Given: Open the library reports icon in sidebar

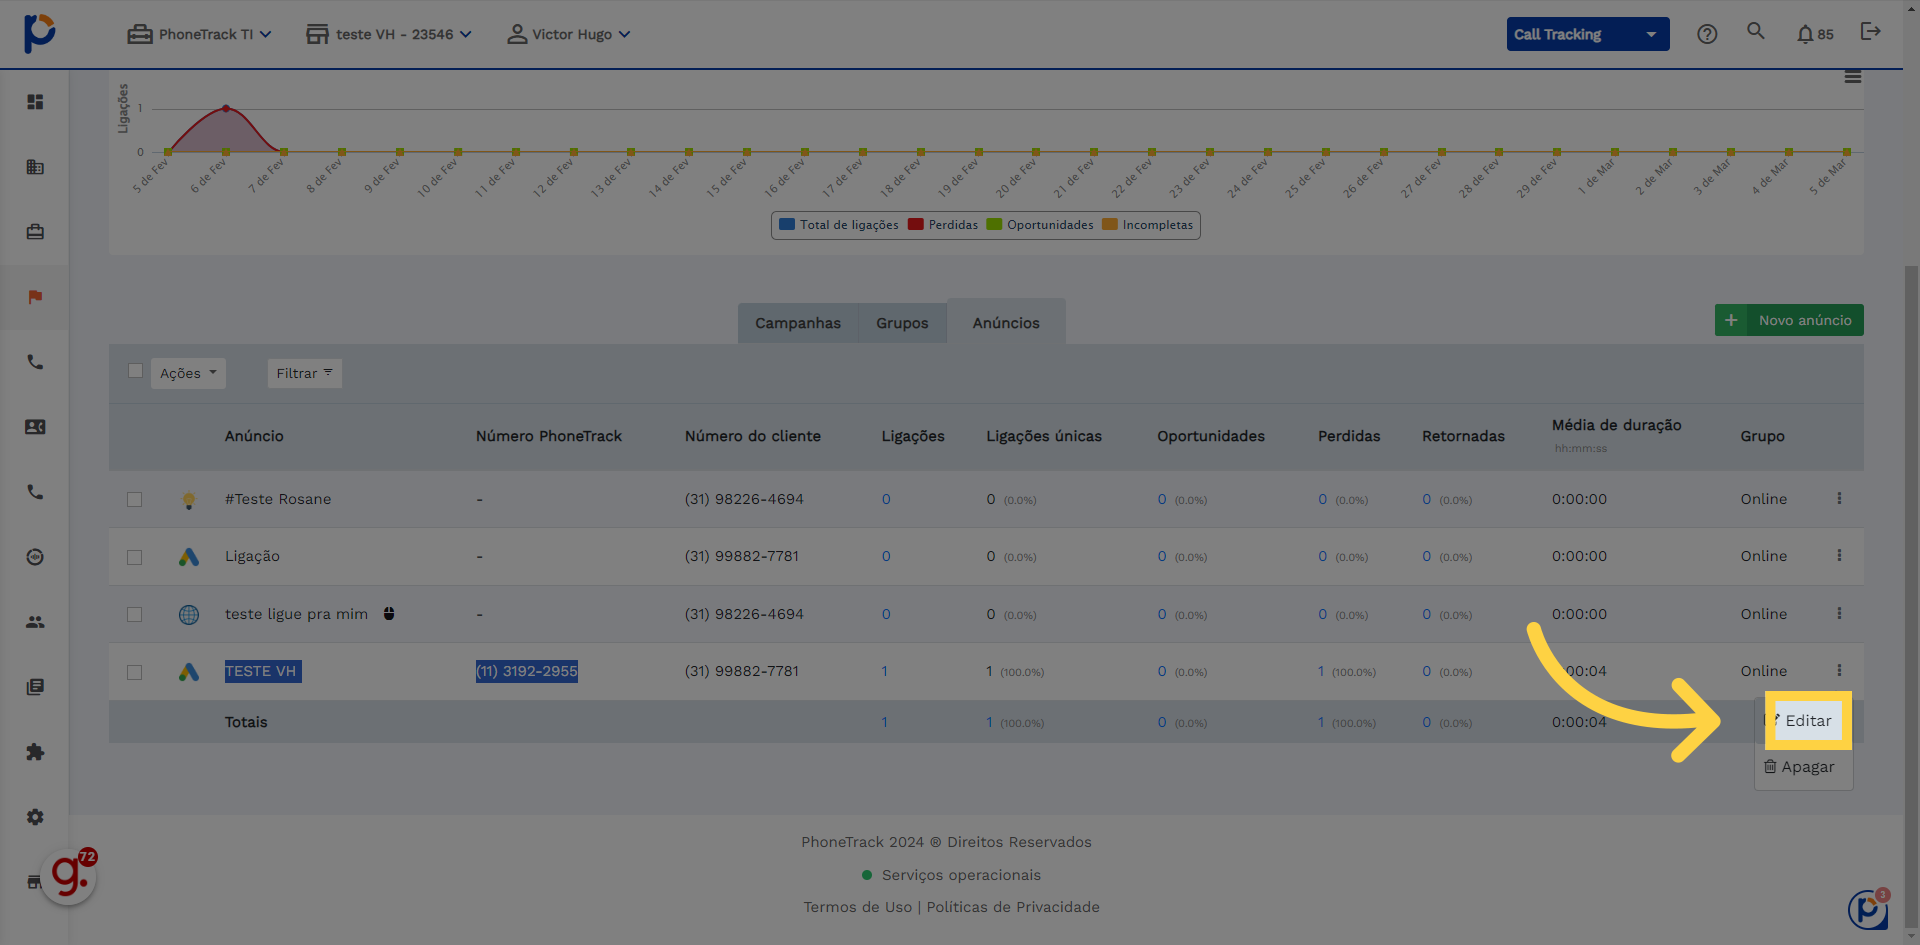Looking at the screenshot, I should tap(35, 687).
